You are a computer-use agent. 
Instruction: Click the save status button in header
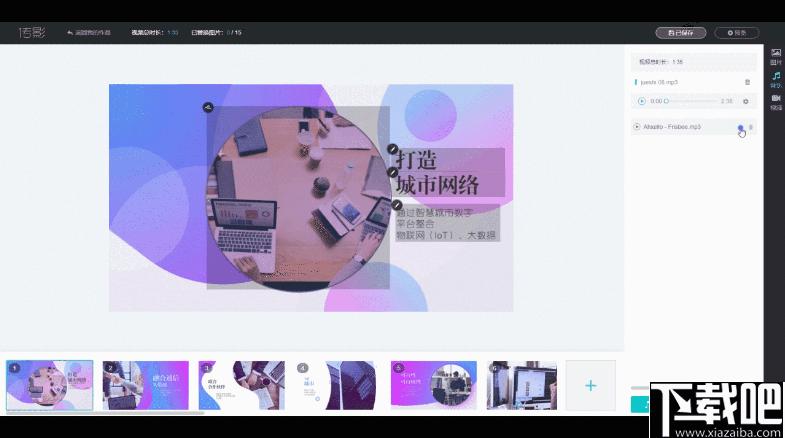coord(681,33)
